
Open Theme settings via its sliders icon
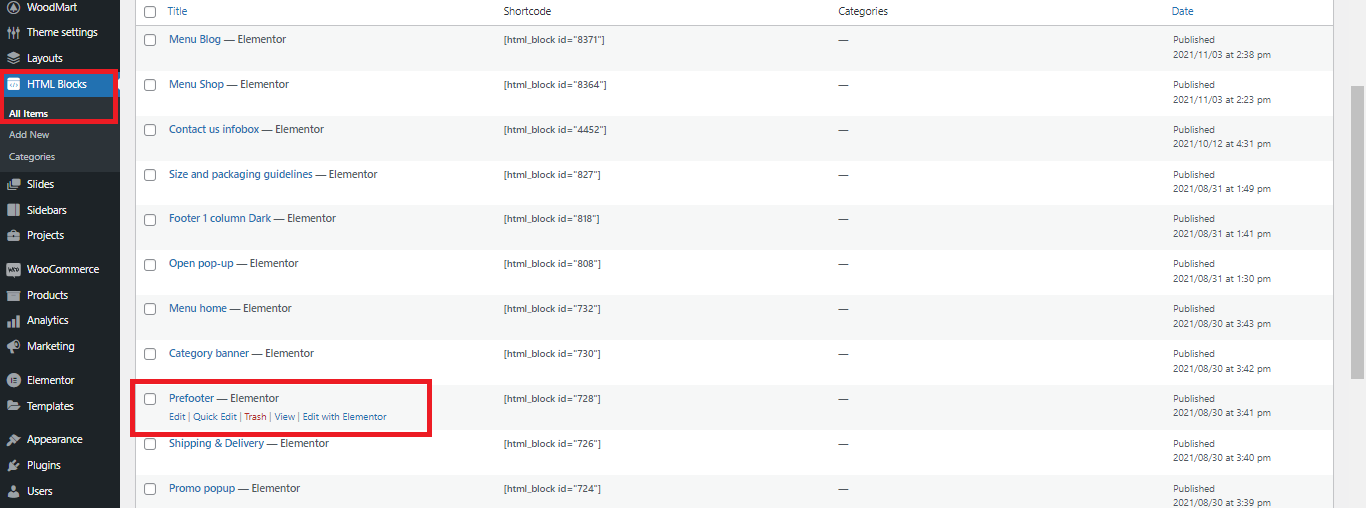tap(13, 32)
